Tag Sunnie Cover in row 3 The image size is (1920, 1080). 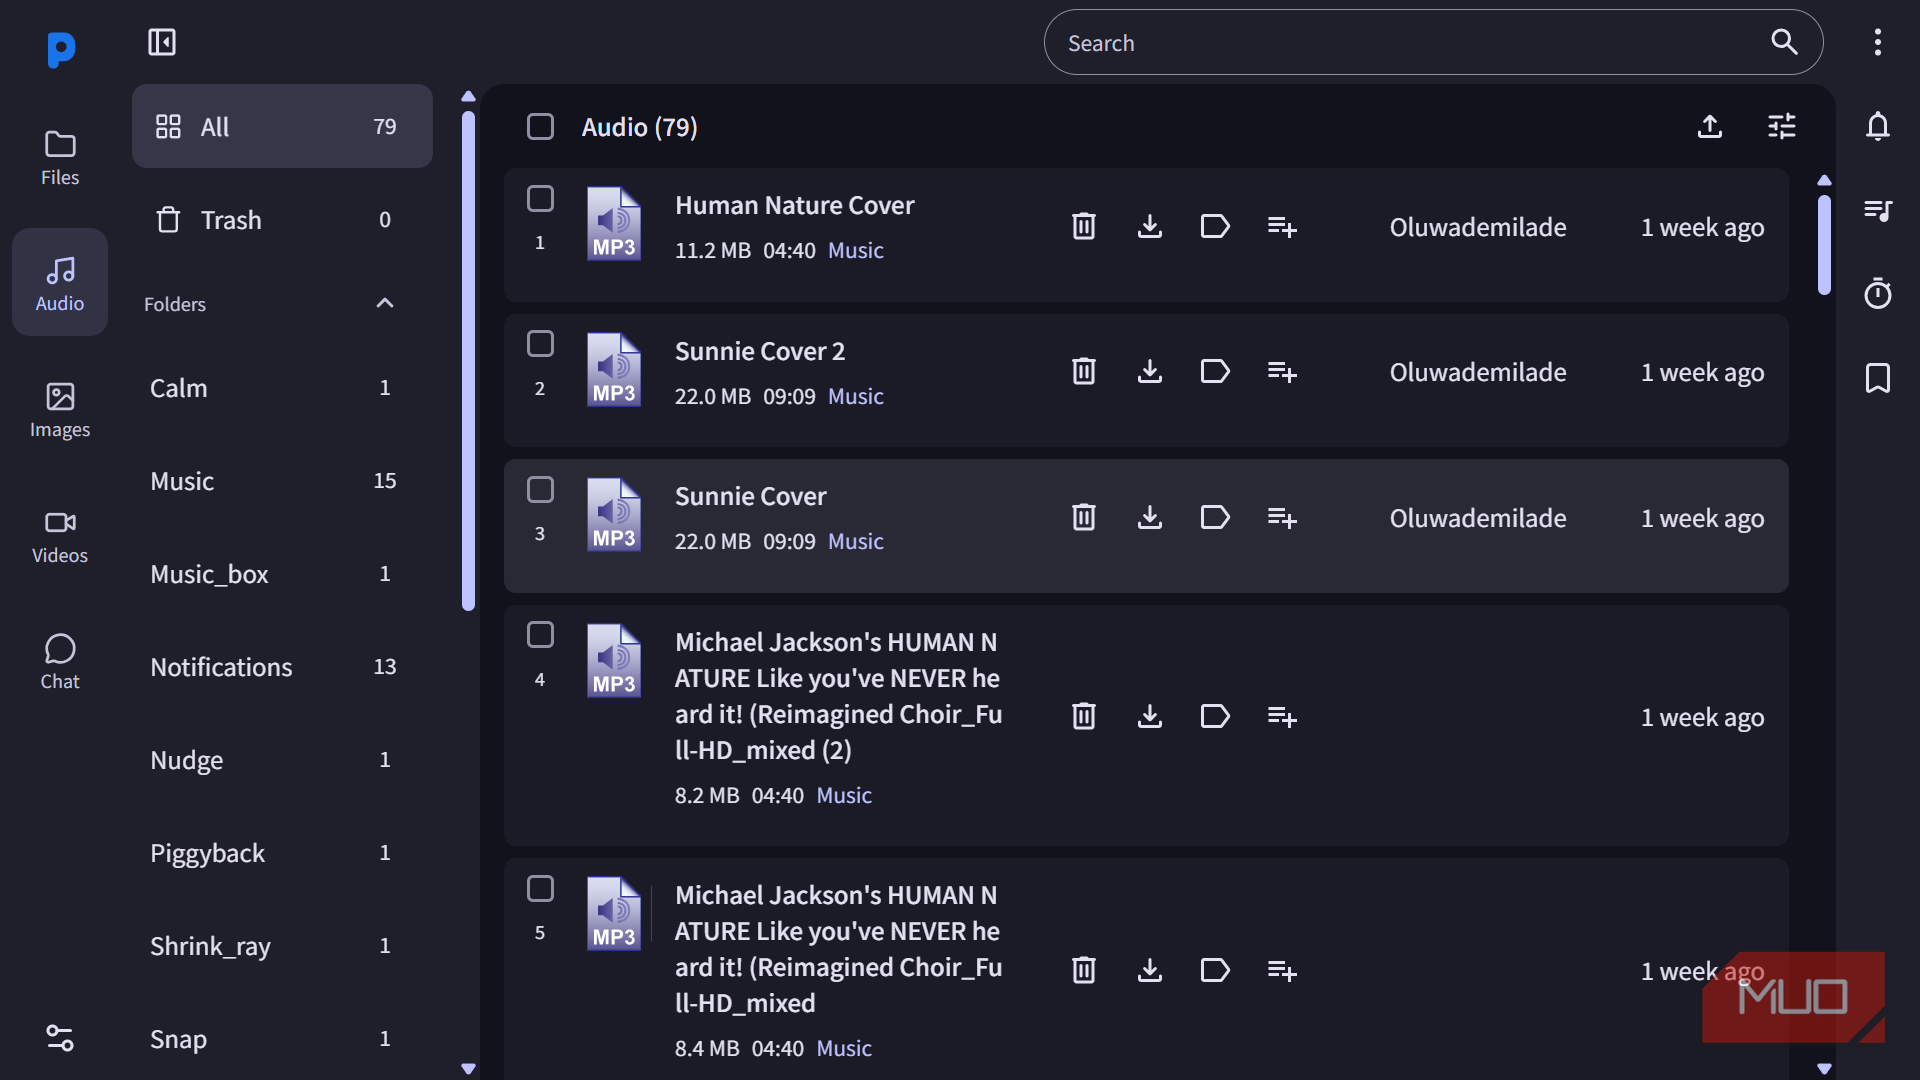point(1215,517)
